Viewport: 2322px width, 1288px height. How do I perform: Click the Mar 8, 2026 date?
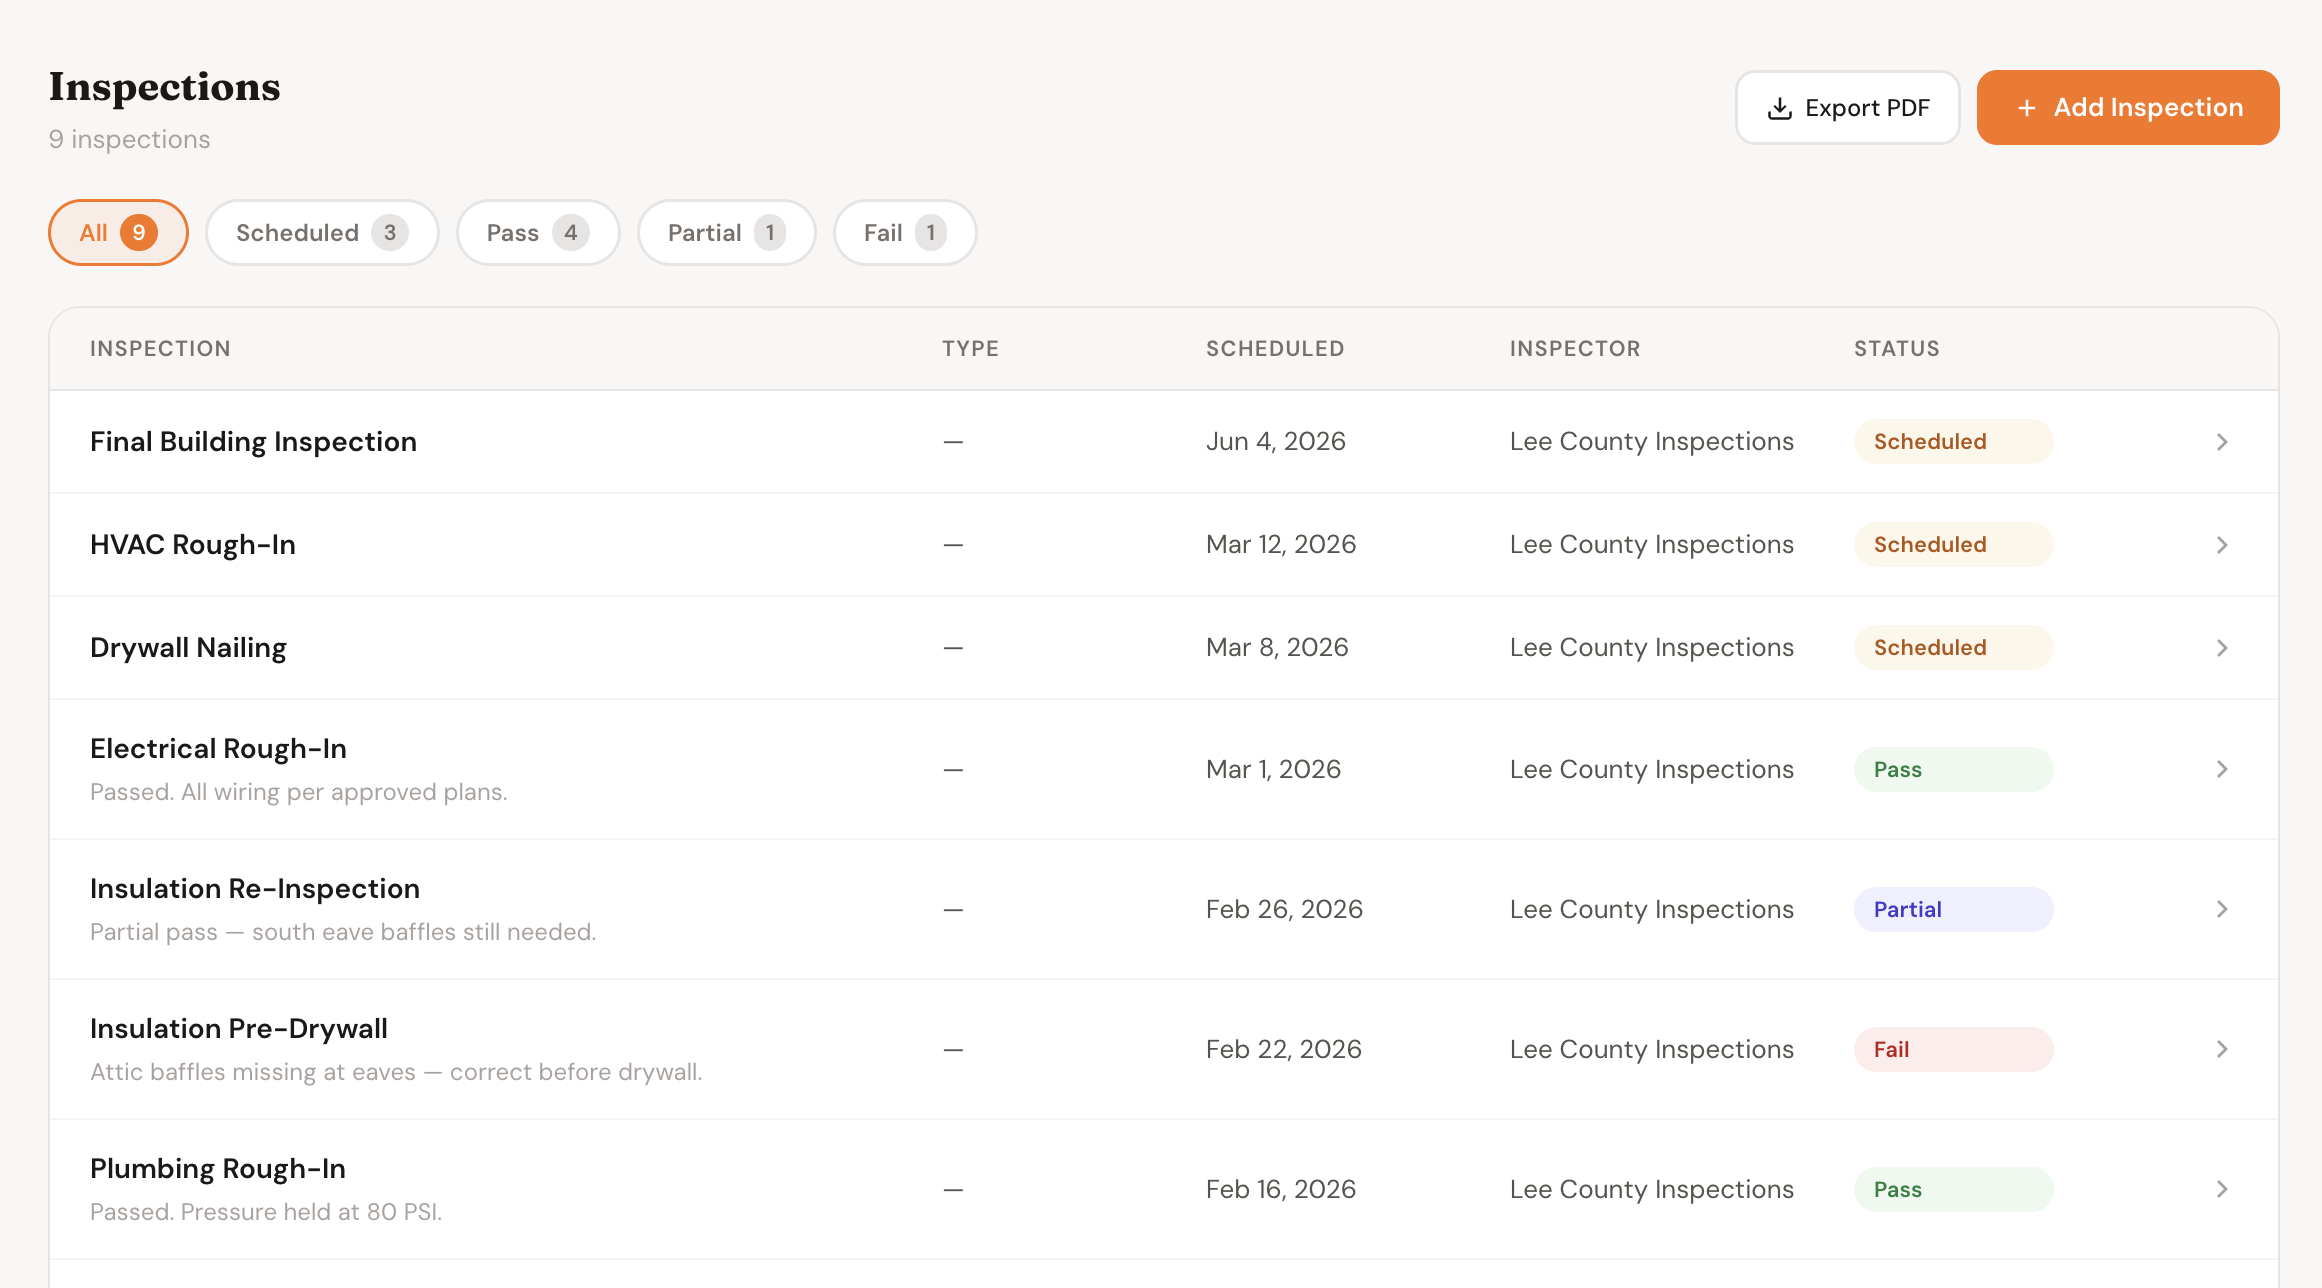click(1277, 648)
